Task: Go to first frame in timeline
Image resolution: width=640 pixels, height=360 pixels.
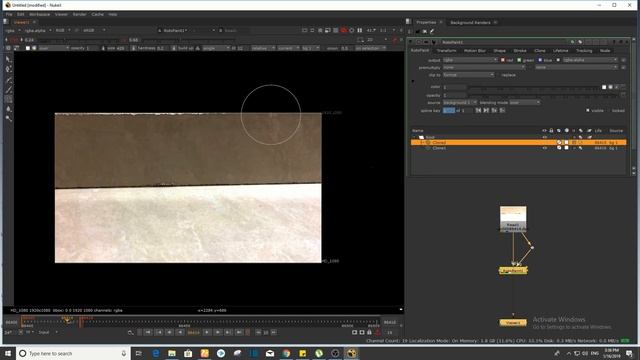Action: [148, 333]
